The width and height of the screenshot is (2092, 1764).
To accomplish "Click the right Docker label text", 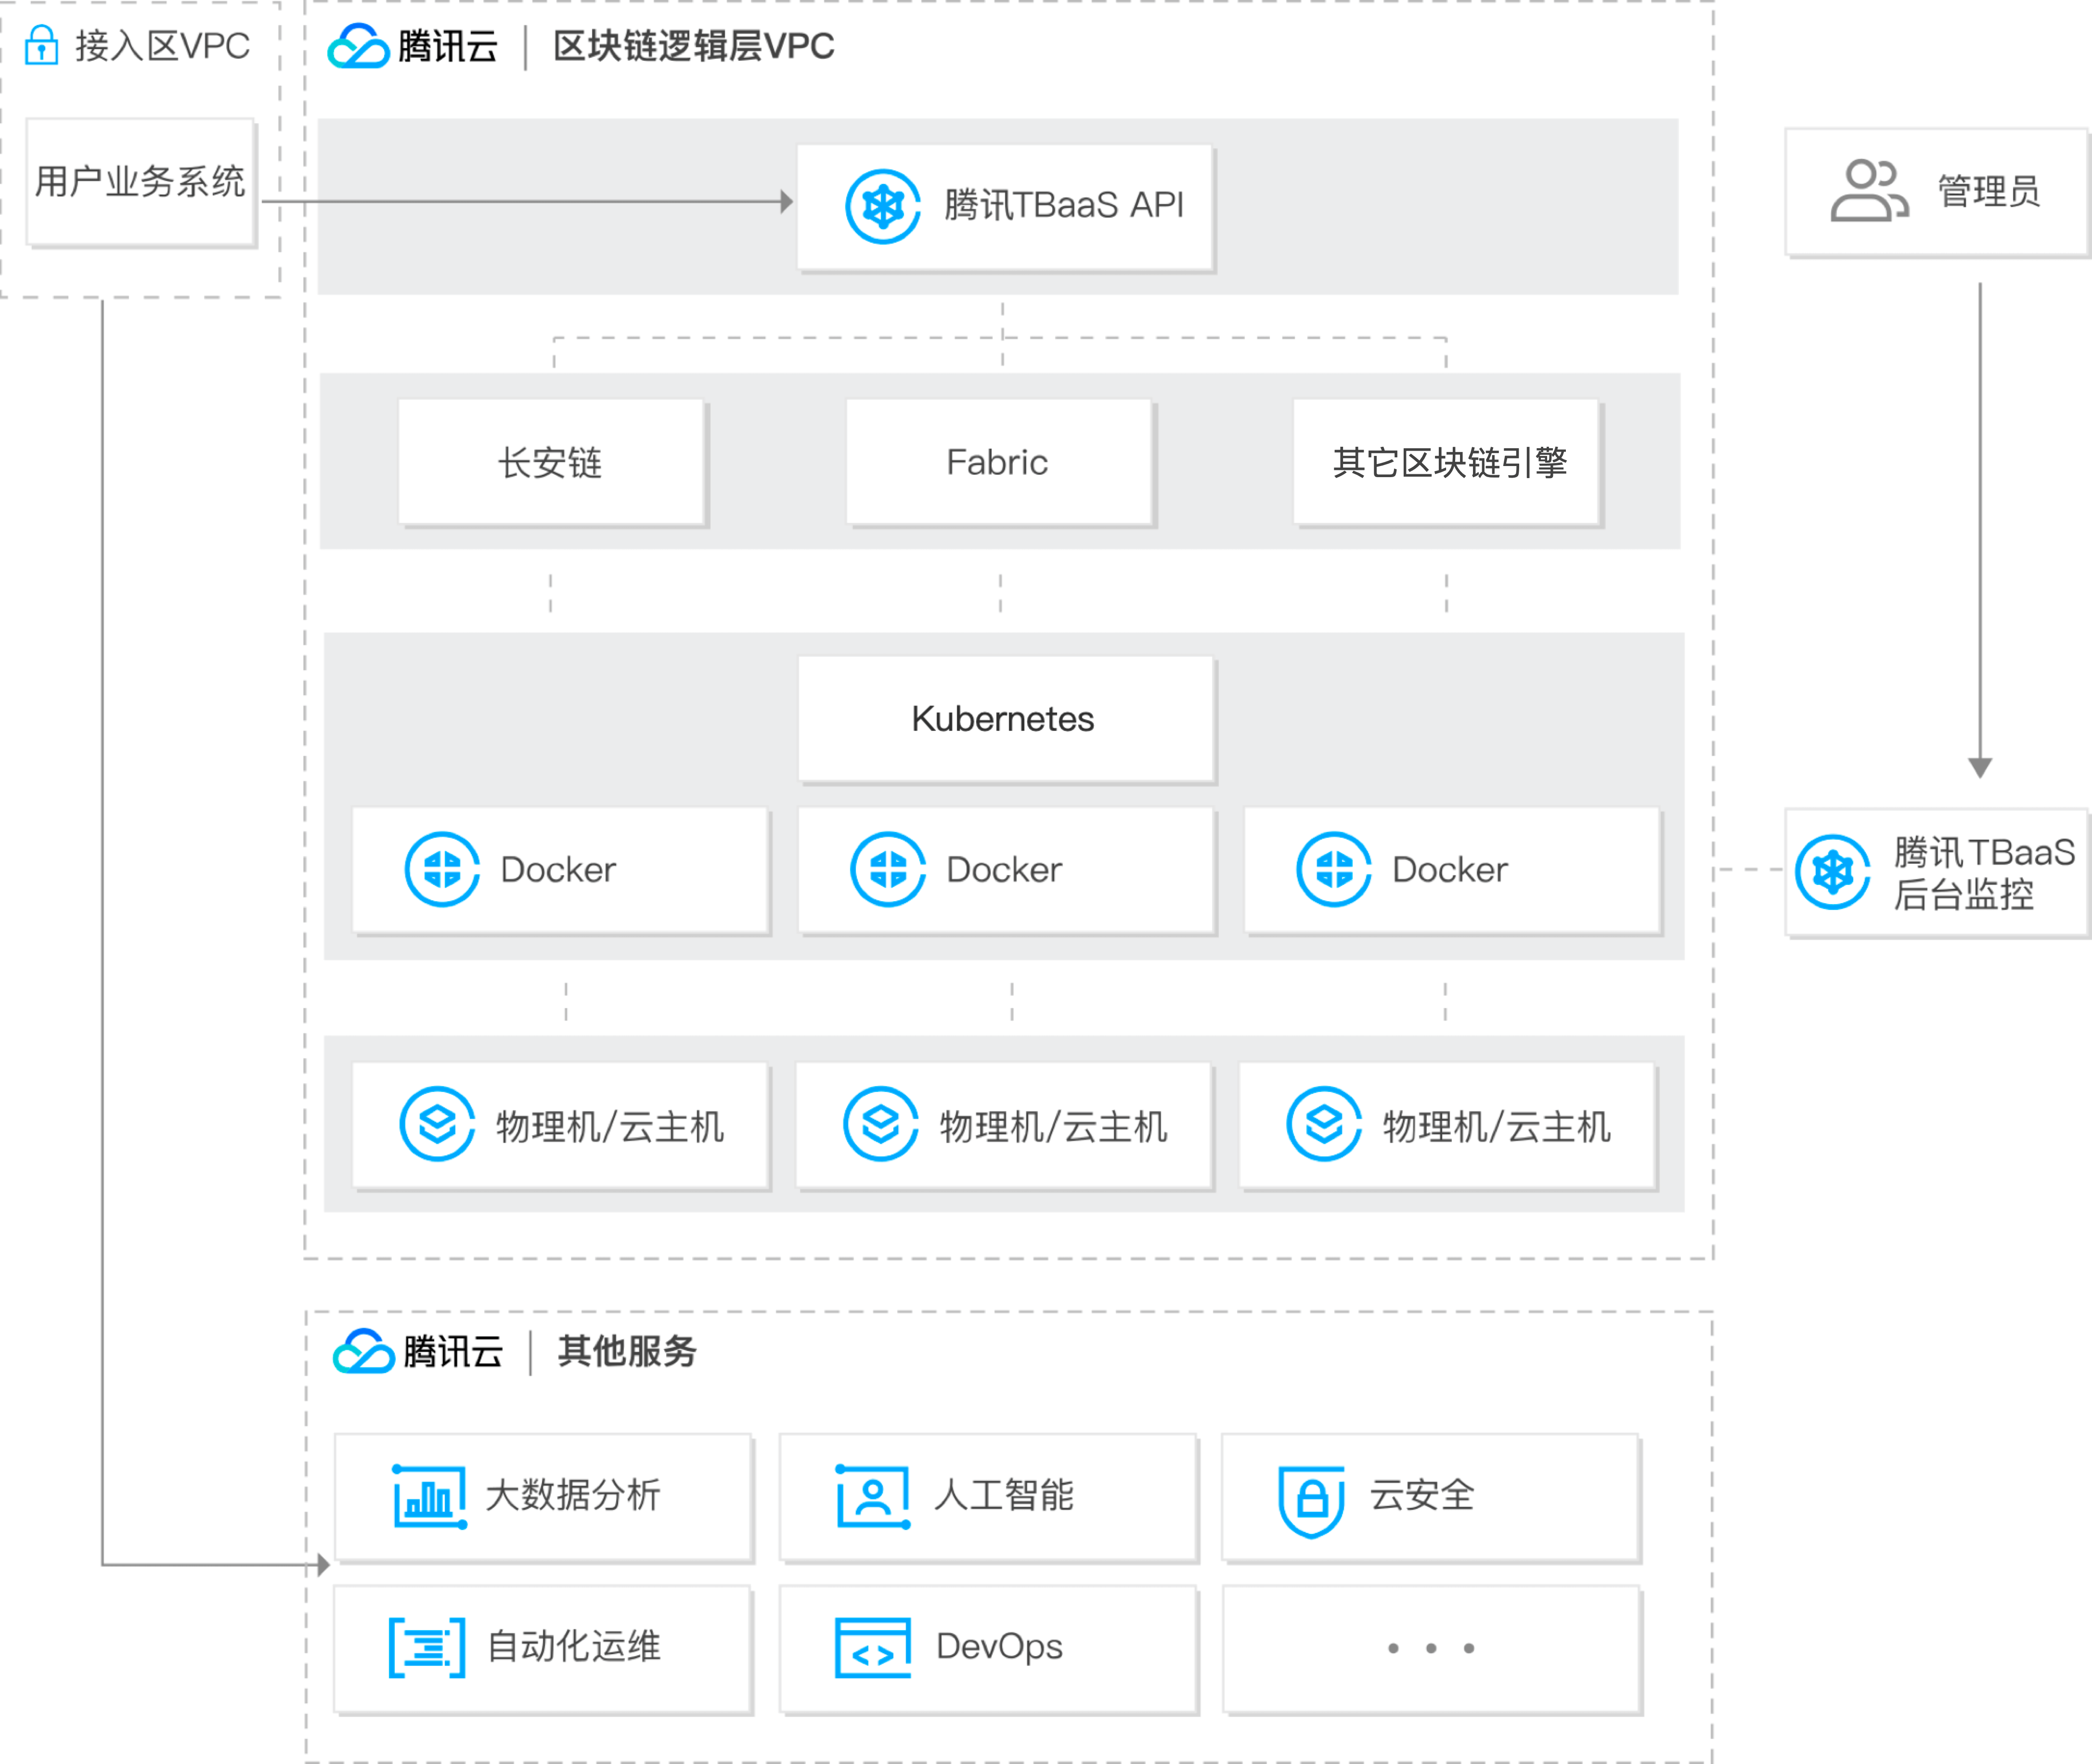I will (1450, 870).
